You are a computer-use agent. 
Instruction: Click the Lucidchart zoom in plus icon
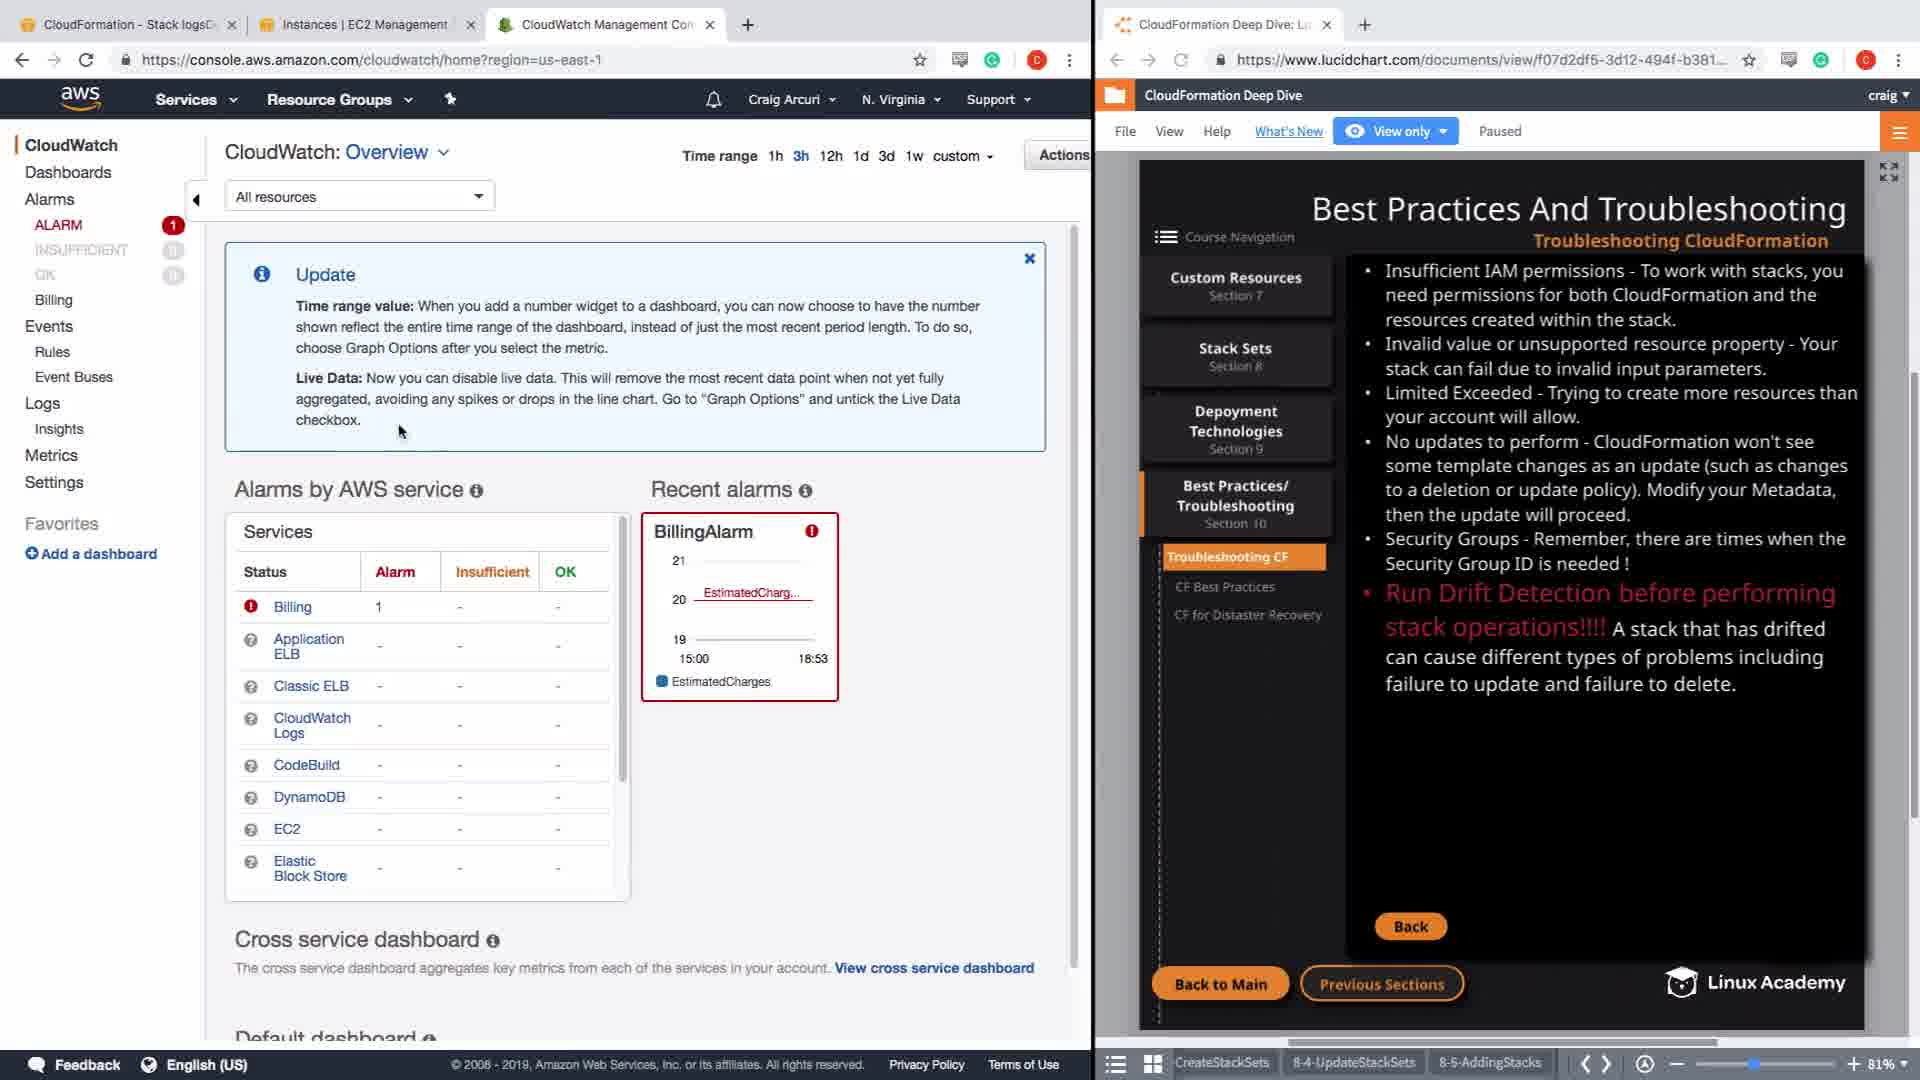[1852, 1064]
